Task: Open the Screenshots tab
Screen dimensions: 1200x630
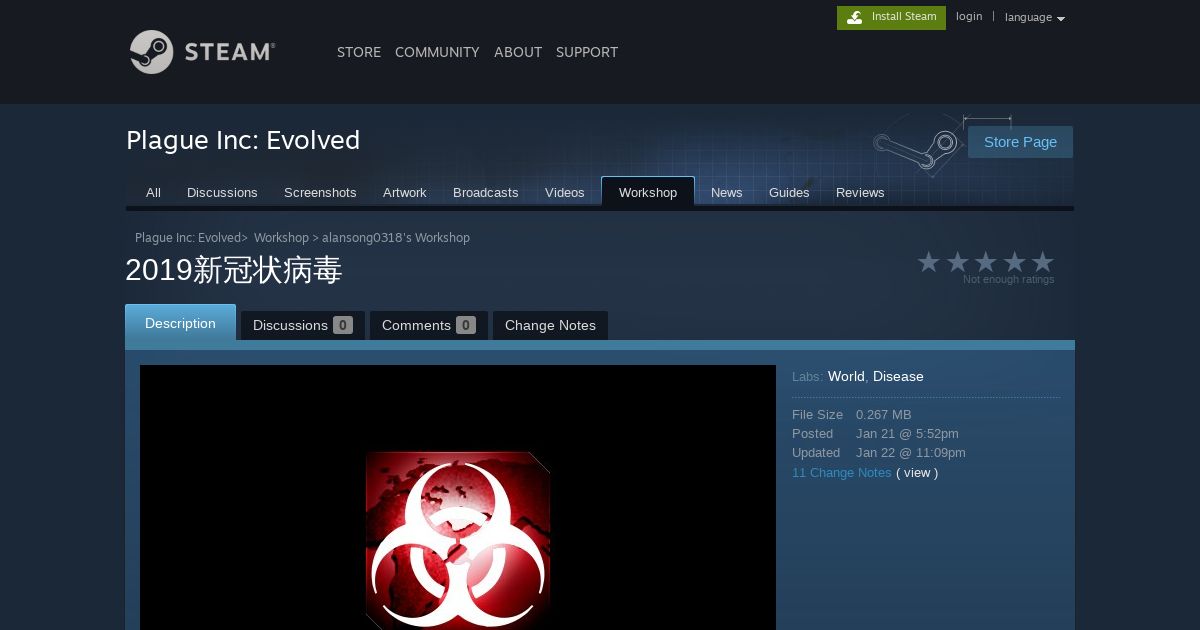Action: (320, 192)
